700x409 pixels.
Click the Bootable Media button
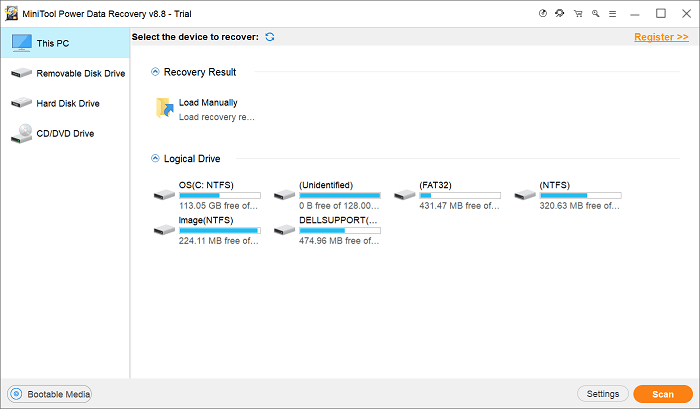pyautogui.click(x=50, y=394)
